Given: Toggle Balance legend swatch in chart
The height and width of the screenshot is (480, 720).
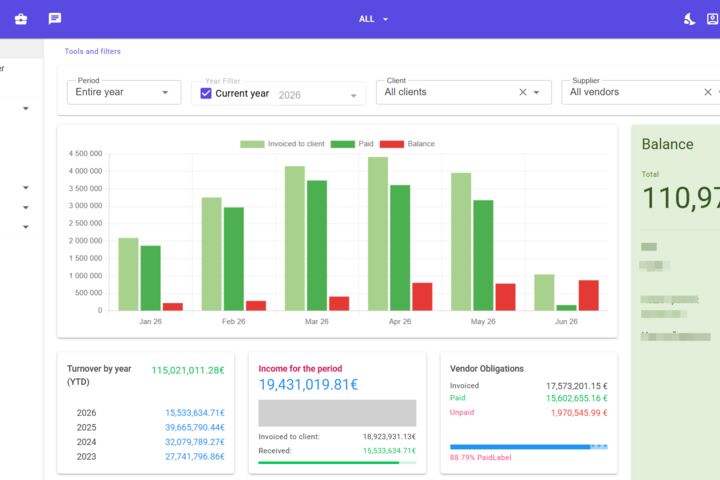Looking at the screenshot, I should point(392,144).
